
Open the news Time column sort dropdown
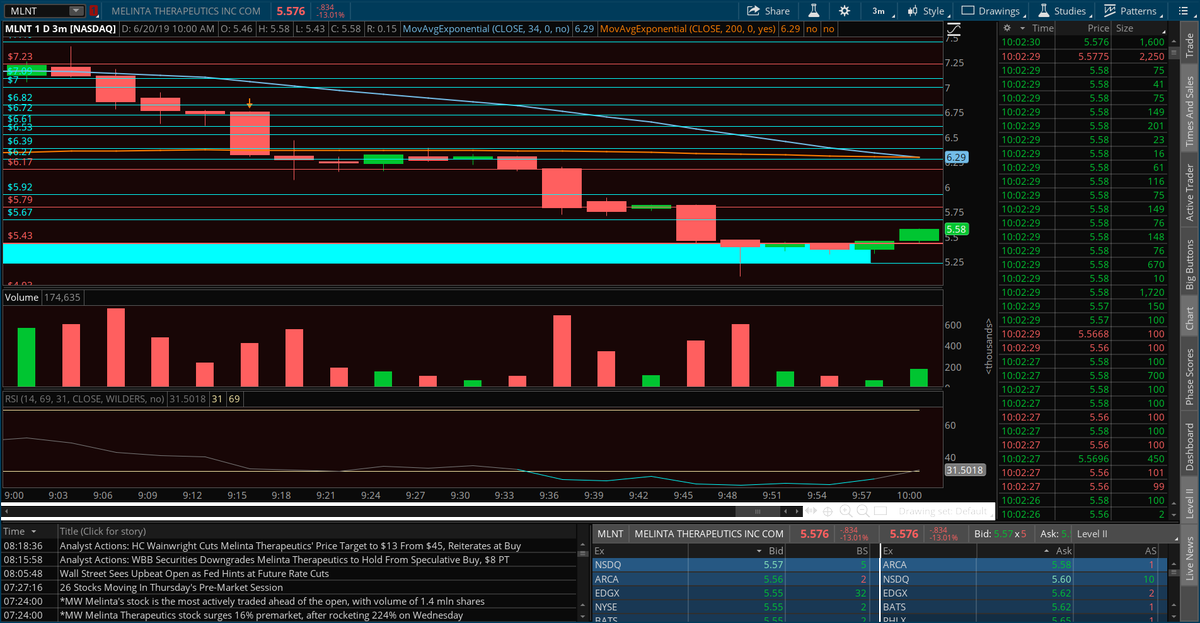pyautogui.click(x=34, y=531)
